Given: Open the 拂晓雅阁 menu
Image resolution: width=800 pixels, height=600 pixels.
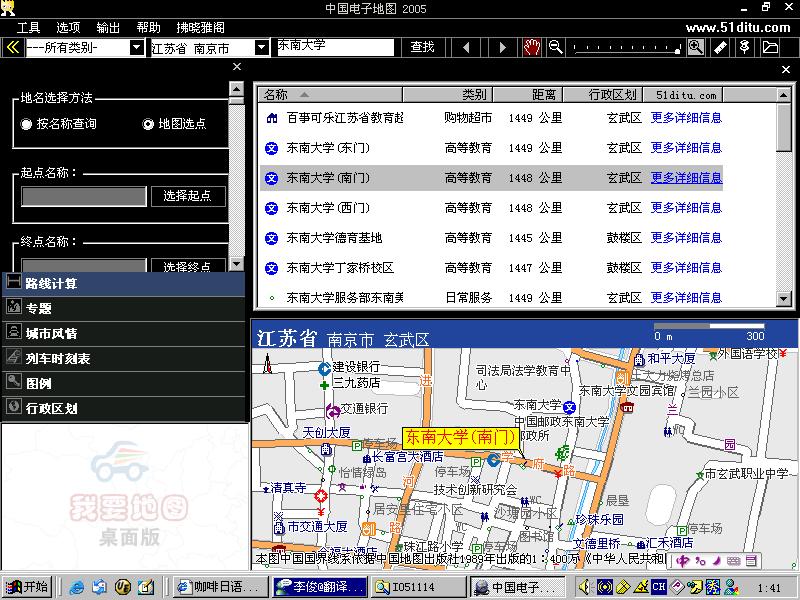Looking at the screenshot, I should [201, 28].
